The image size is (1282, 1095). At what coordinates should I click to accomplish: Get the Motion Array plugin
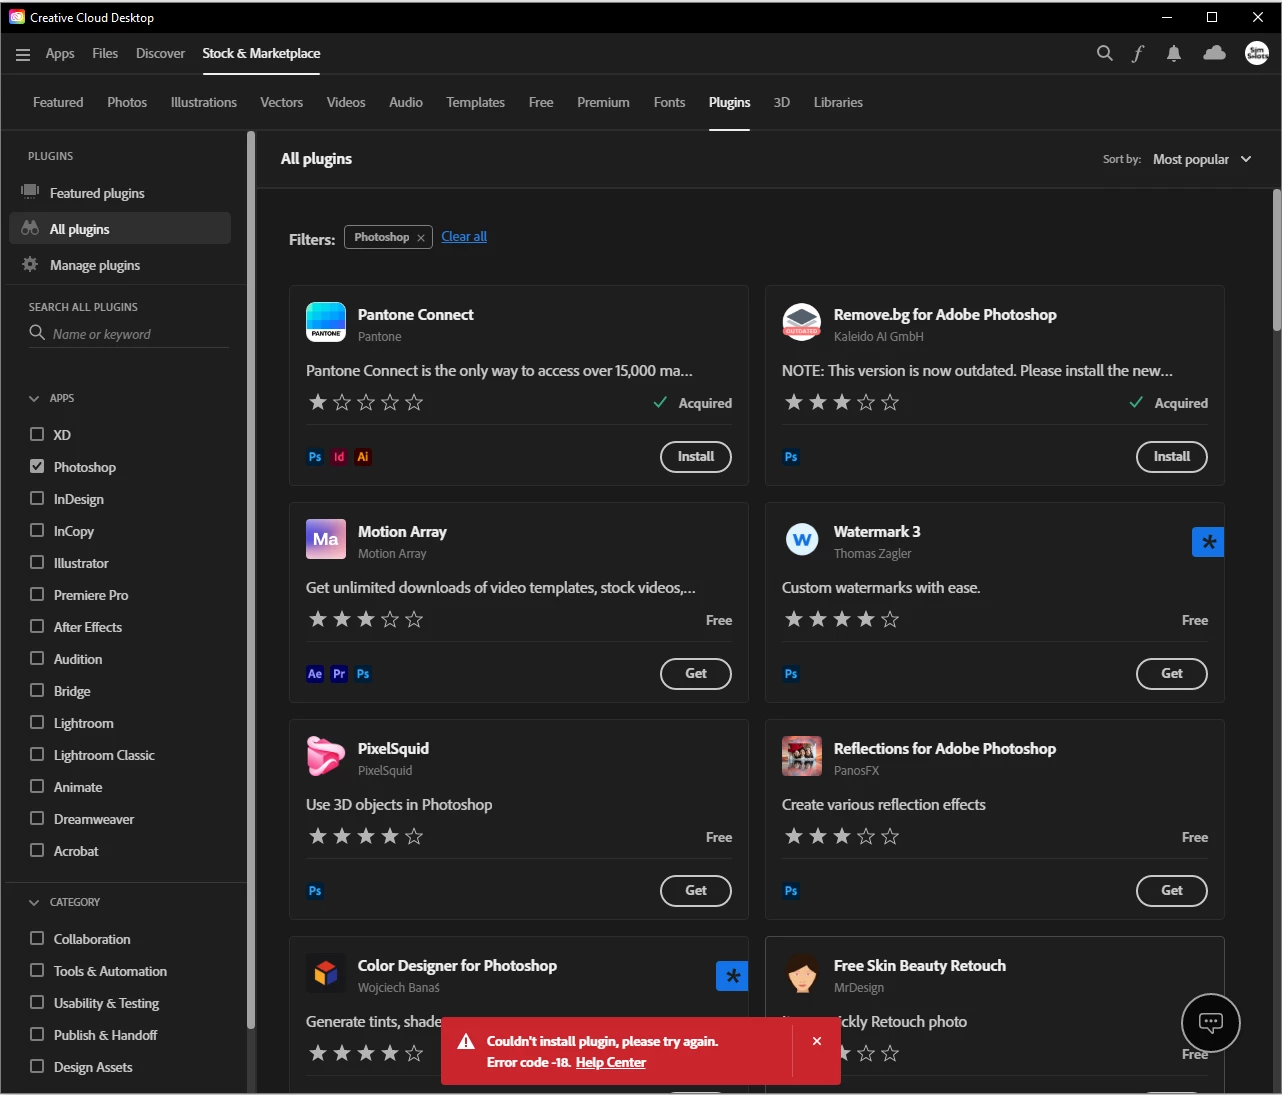(x=696, y=674)
